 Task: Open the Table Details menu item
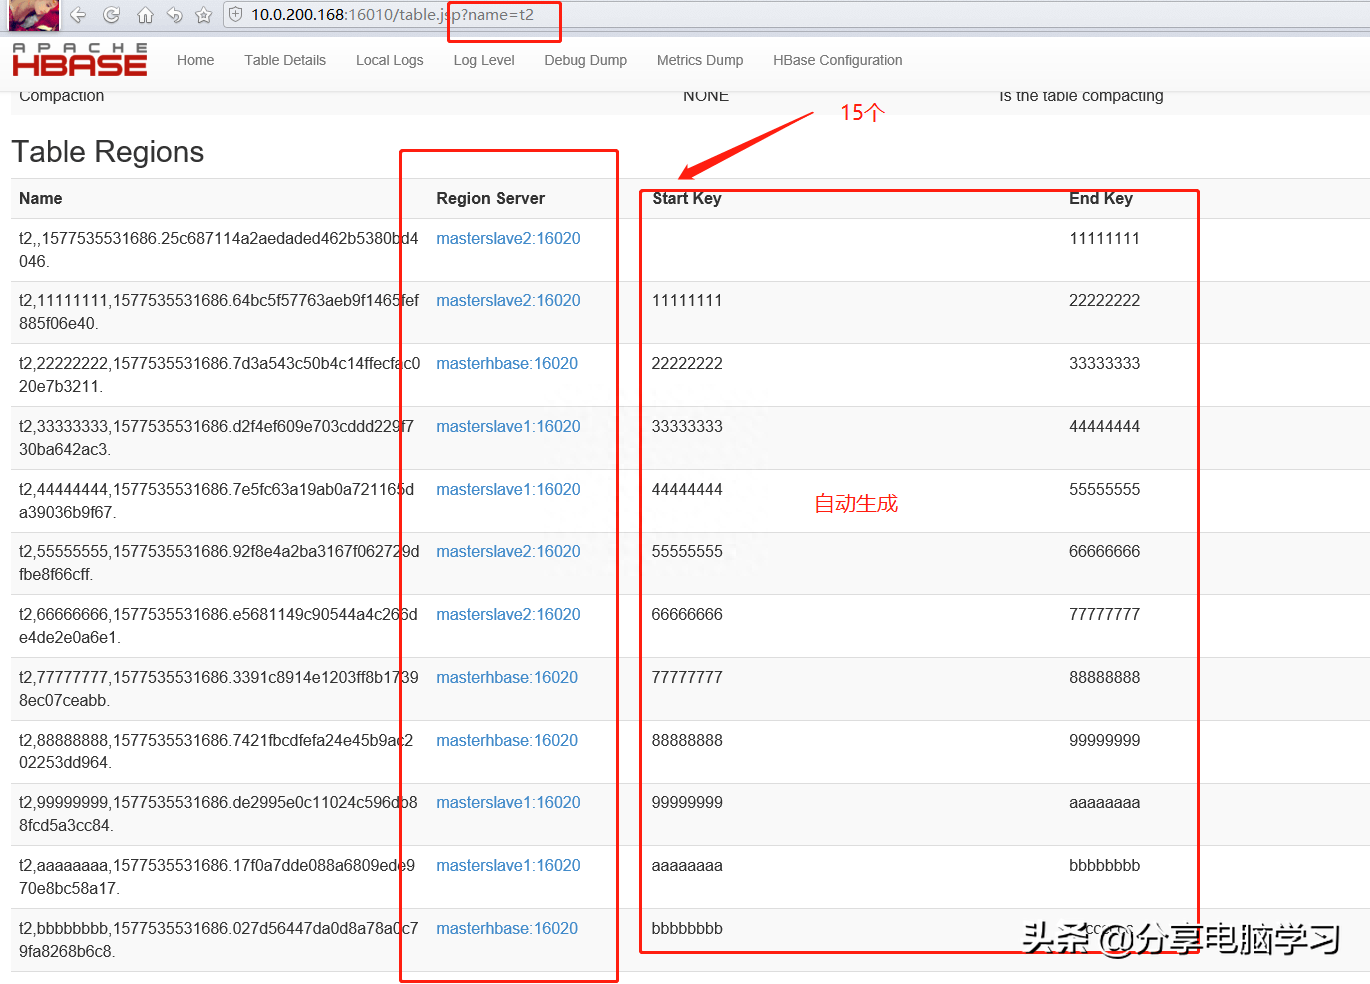(x=285, y=60)
